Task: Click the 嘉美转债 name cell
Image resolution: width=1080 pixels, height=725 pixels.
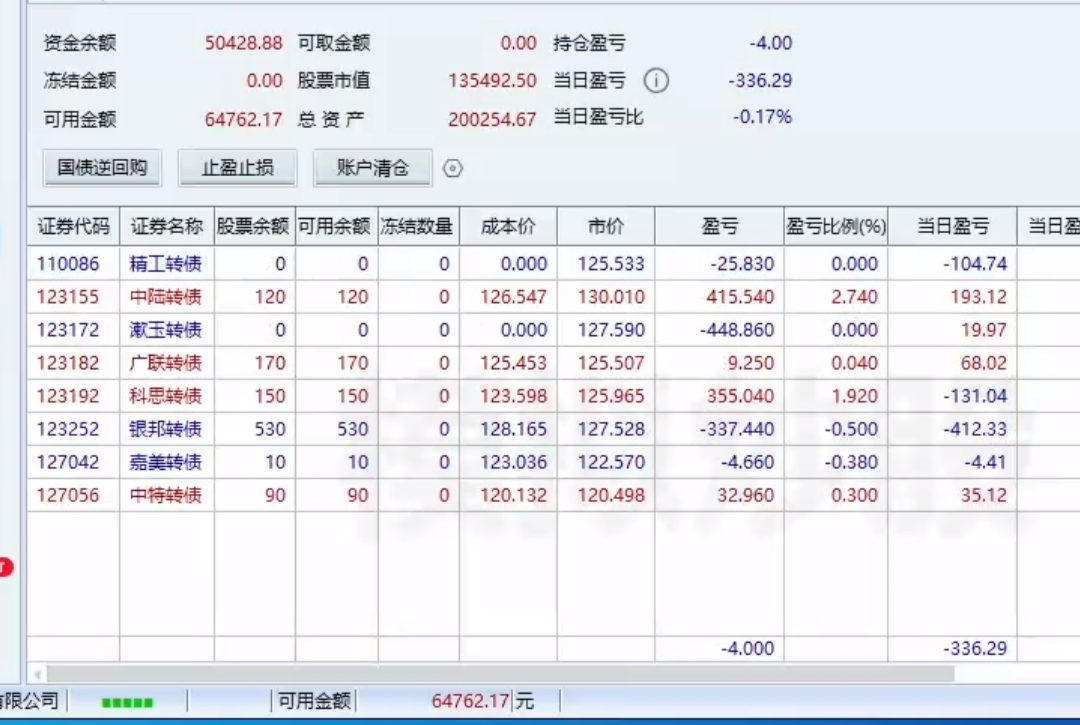Action: point(165,462)
